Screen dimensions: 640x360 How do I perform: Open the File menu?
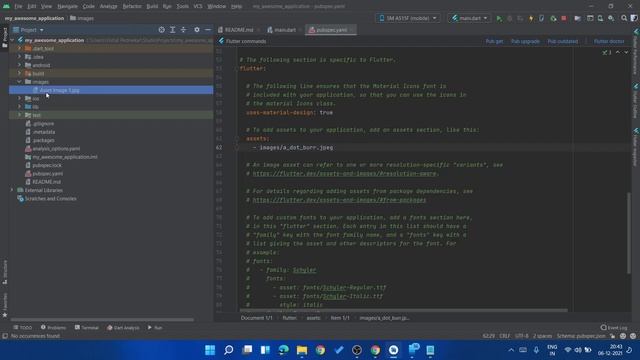click(x=18, y=7)
